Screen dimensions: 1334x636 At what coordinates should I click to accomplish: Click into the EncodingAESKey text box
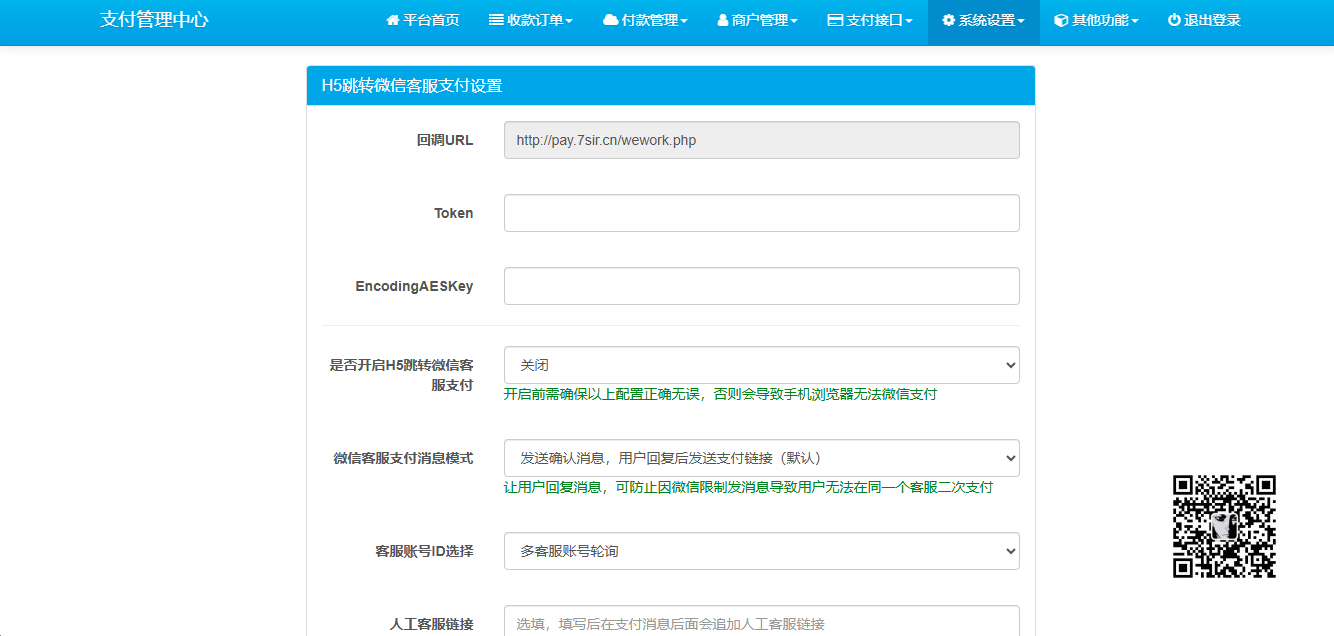761,286
